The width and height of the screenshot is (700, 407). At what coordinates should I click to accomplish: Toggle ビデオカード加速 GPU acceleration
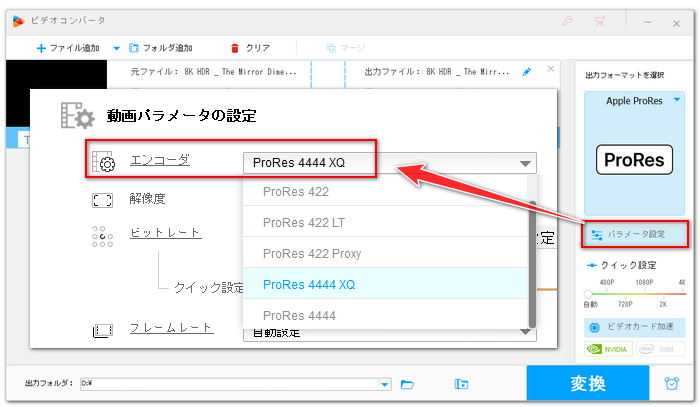636,327
